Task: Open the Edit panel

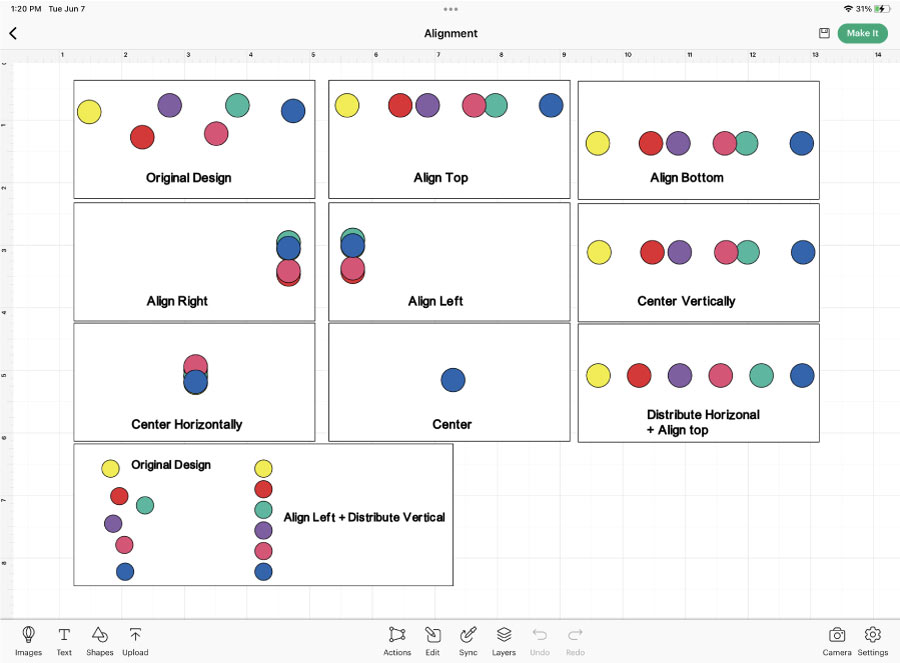Action: 433,641
